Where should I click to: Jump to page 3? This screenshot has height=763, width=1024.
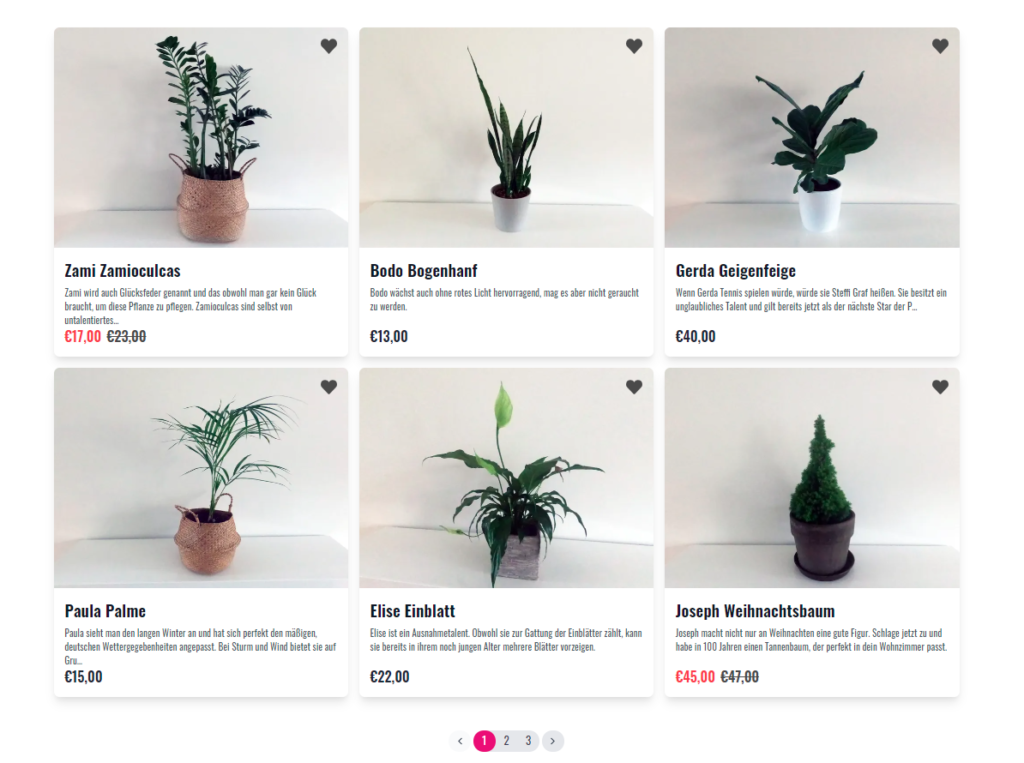pyautogui.click(x=528, y=741)
